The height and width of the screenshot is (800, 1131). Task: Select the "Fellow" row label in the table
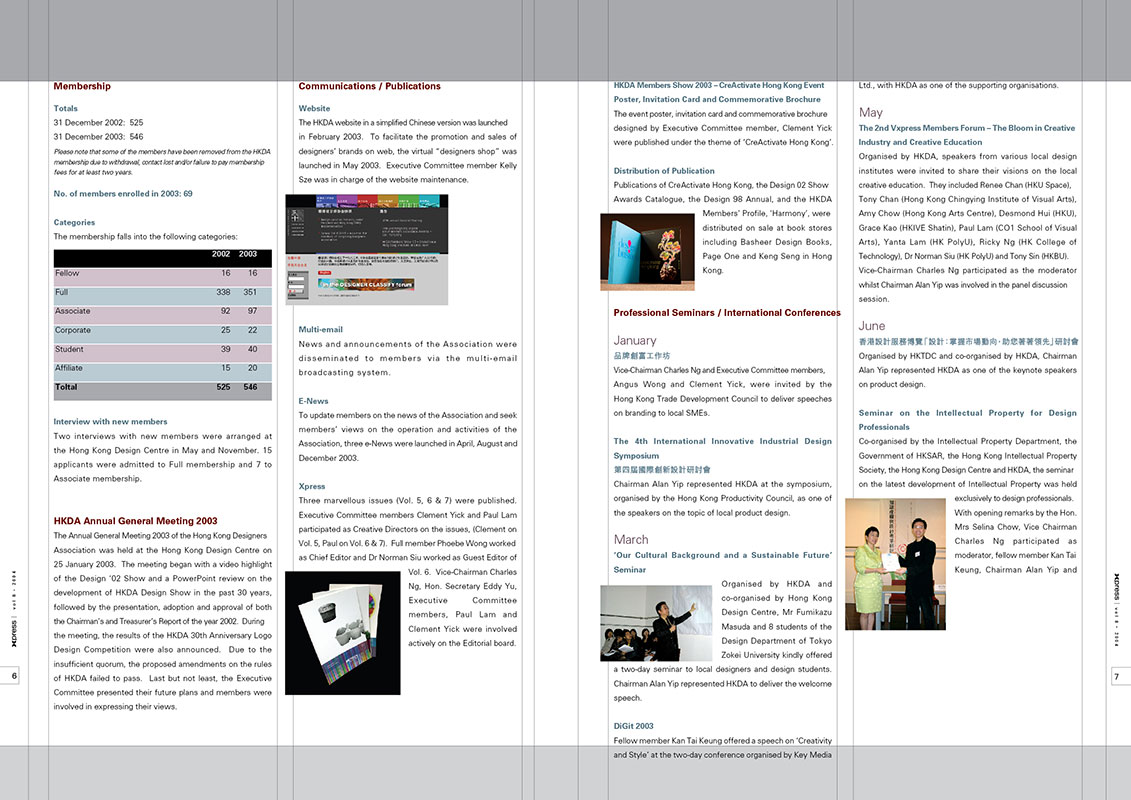67,273
